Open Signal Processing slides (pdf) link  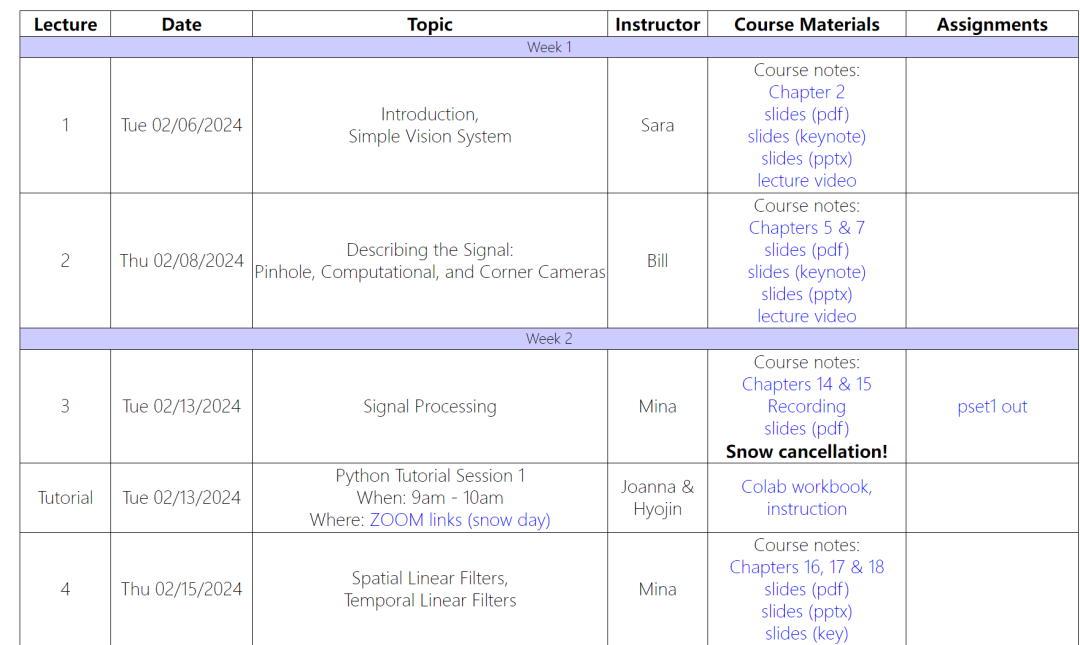(806, 428)
